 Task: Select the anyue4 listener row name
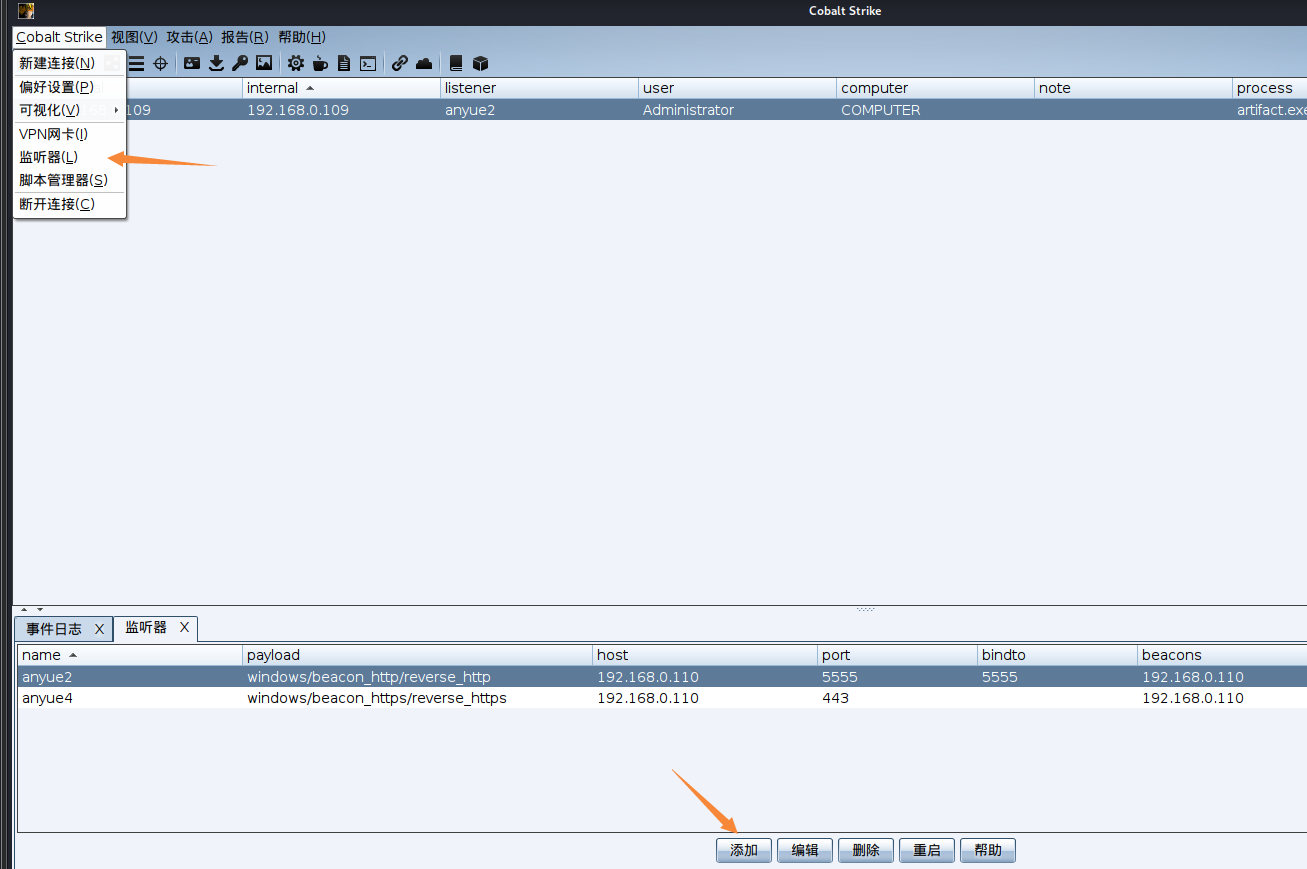[x=47, y=698]
